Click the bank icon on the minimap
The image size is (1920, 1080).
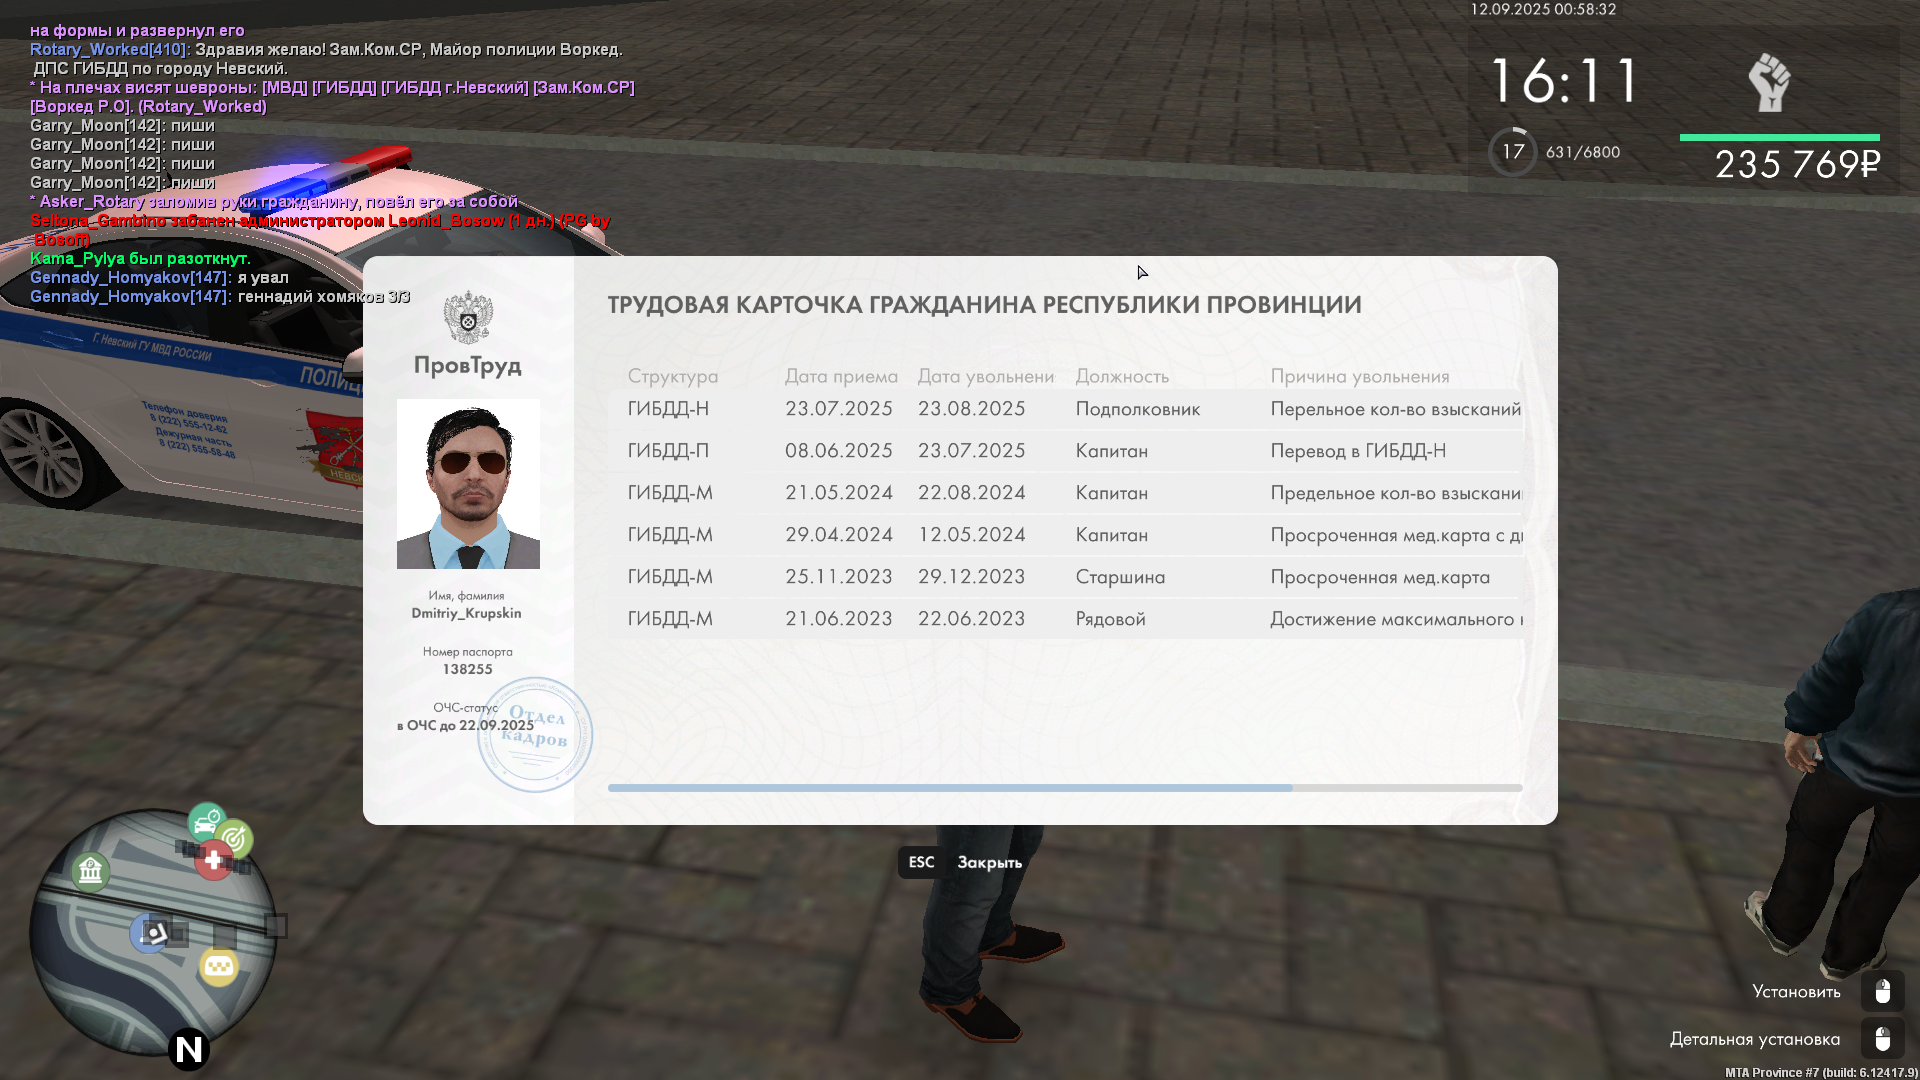(90, 872)
